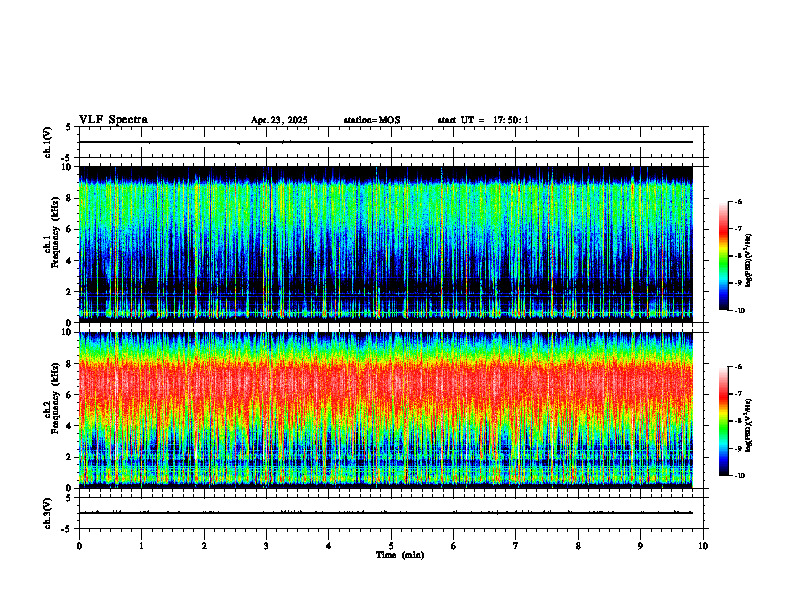
Task: Click the ch.2 spectrogram color bar
Action: tap(723, 421)
